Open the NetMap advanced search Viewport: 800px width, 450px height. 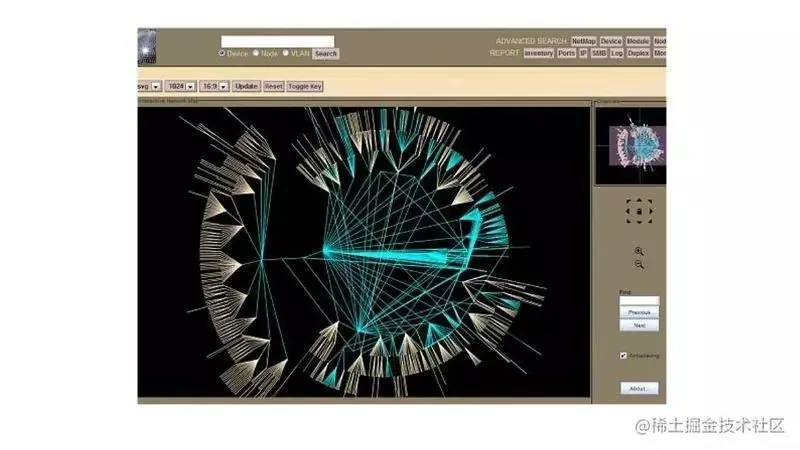click(x=583, y=41)
